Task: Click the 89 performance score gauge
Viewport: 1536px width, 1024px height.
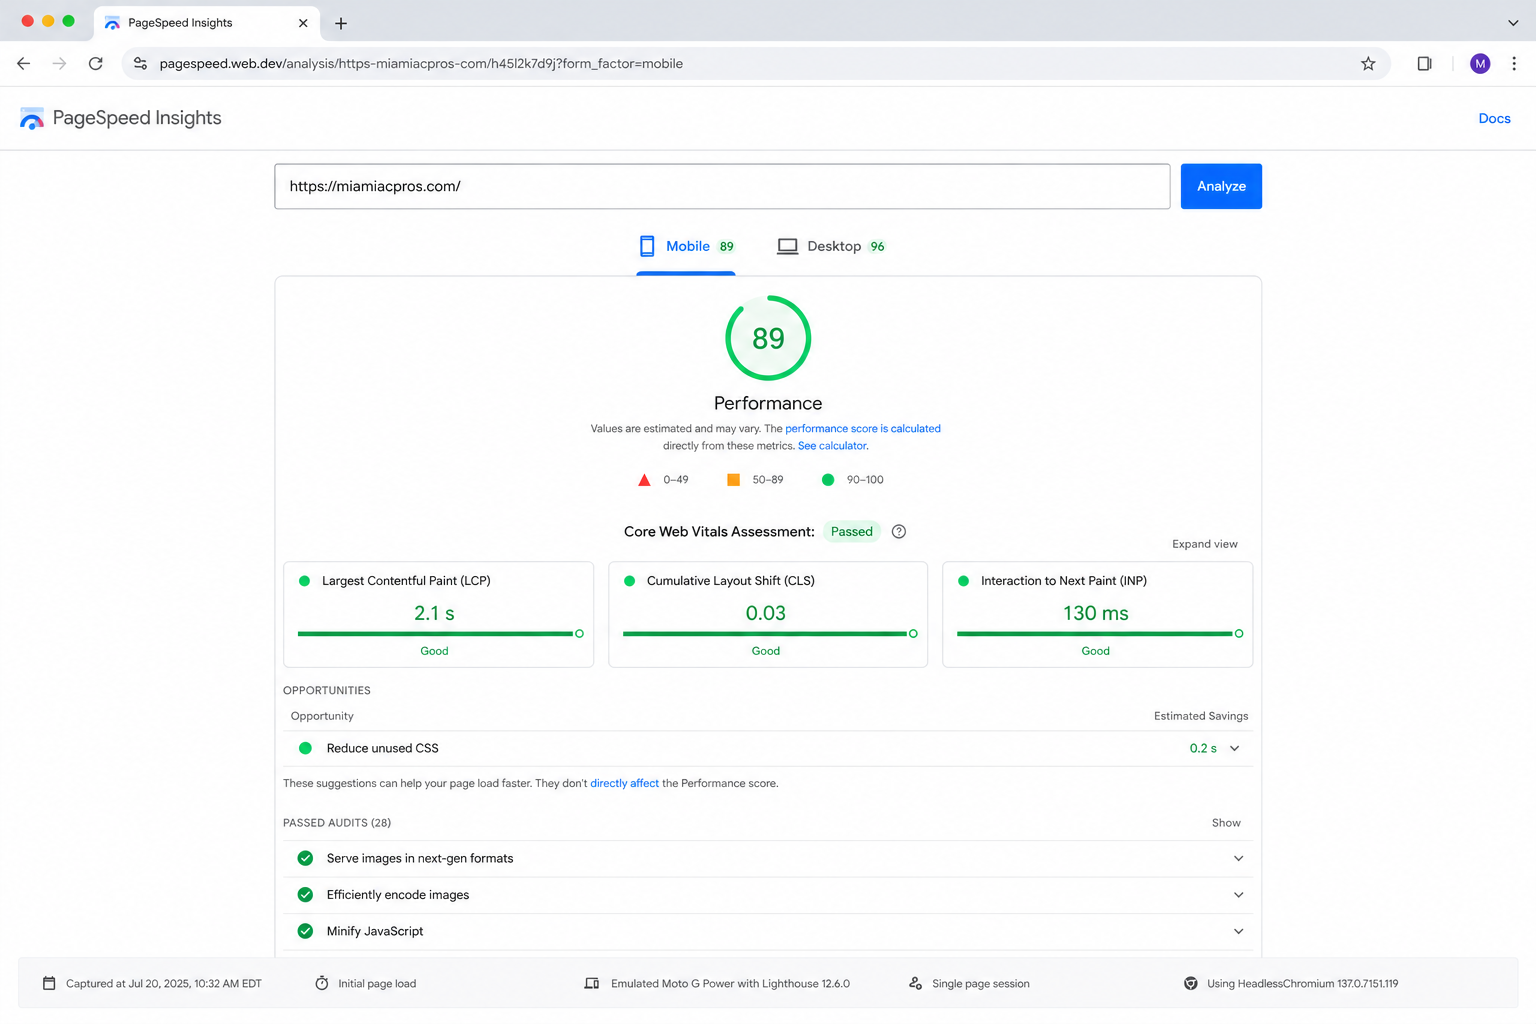Action: point(768,338)
